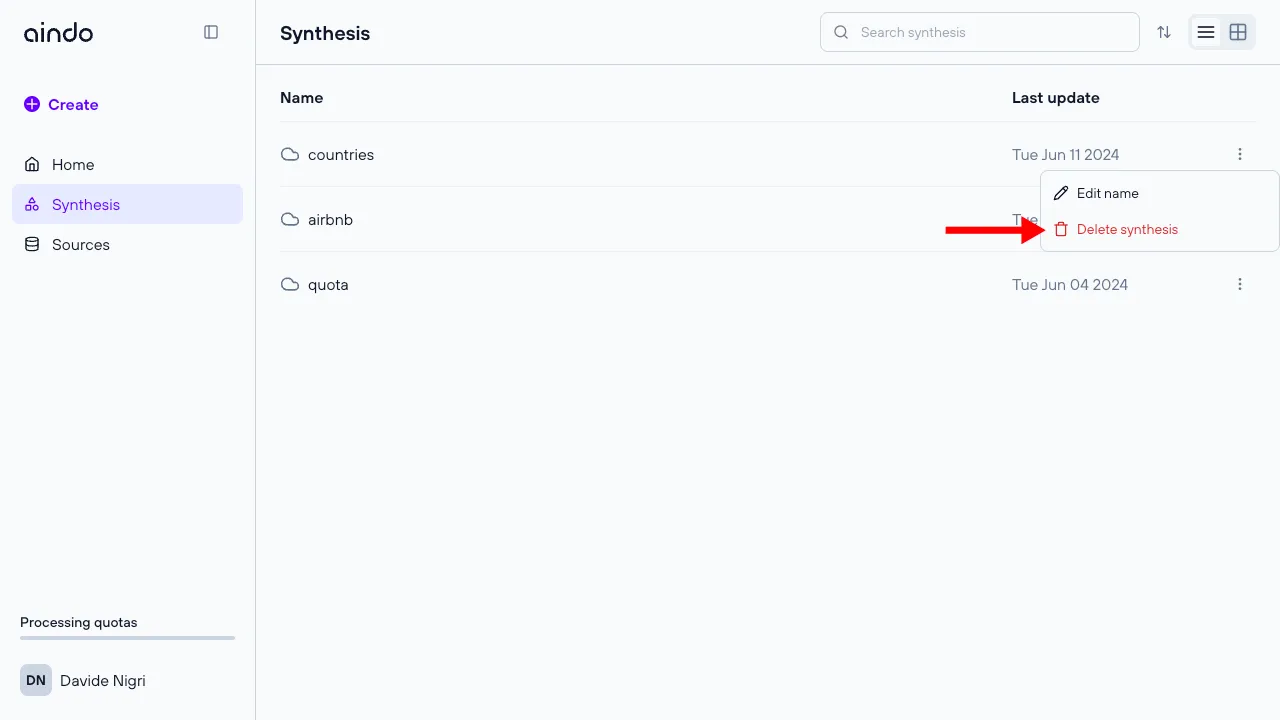Screen dimensions: 1280x720
Task: Choose Delete synthesis menu entry
Action: coord(1160,229)
